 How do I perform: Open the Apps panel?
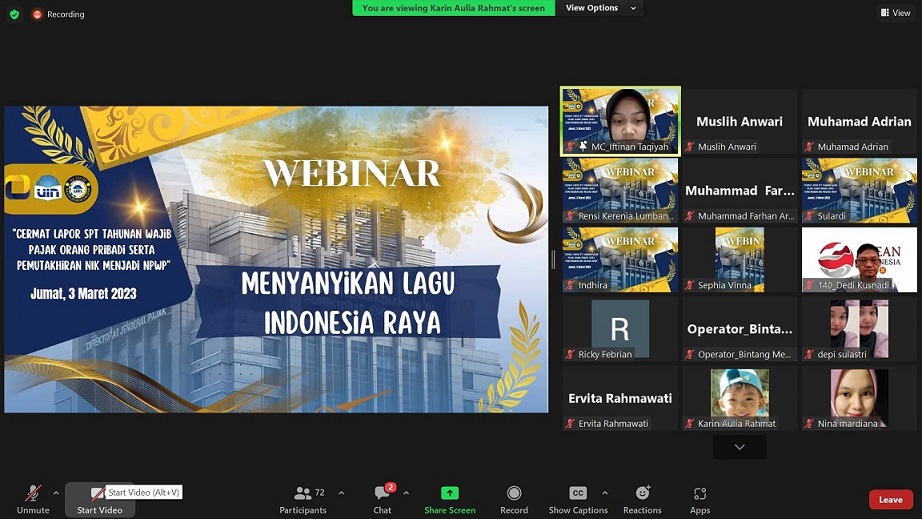pyautogui.click(x=700, y=499)
